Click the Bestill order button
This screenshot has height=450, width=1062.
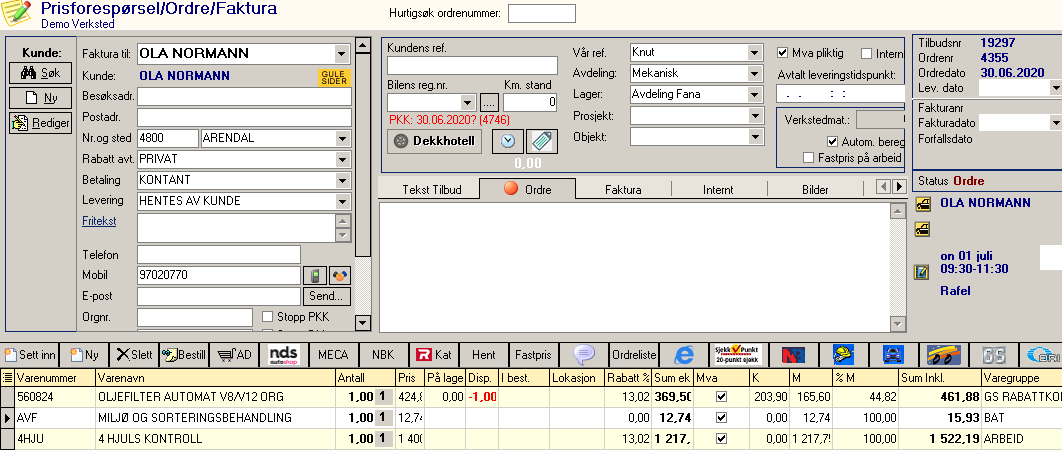(x=184, y=354)
